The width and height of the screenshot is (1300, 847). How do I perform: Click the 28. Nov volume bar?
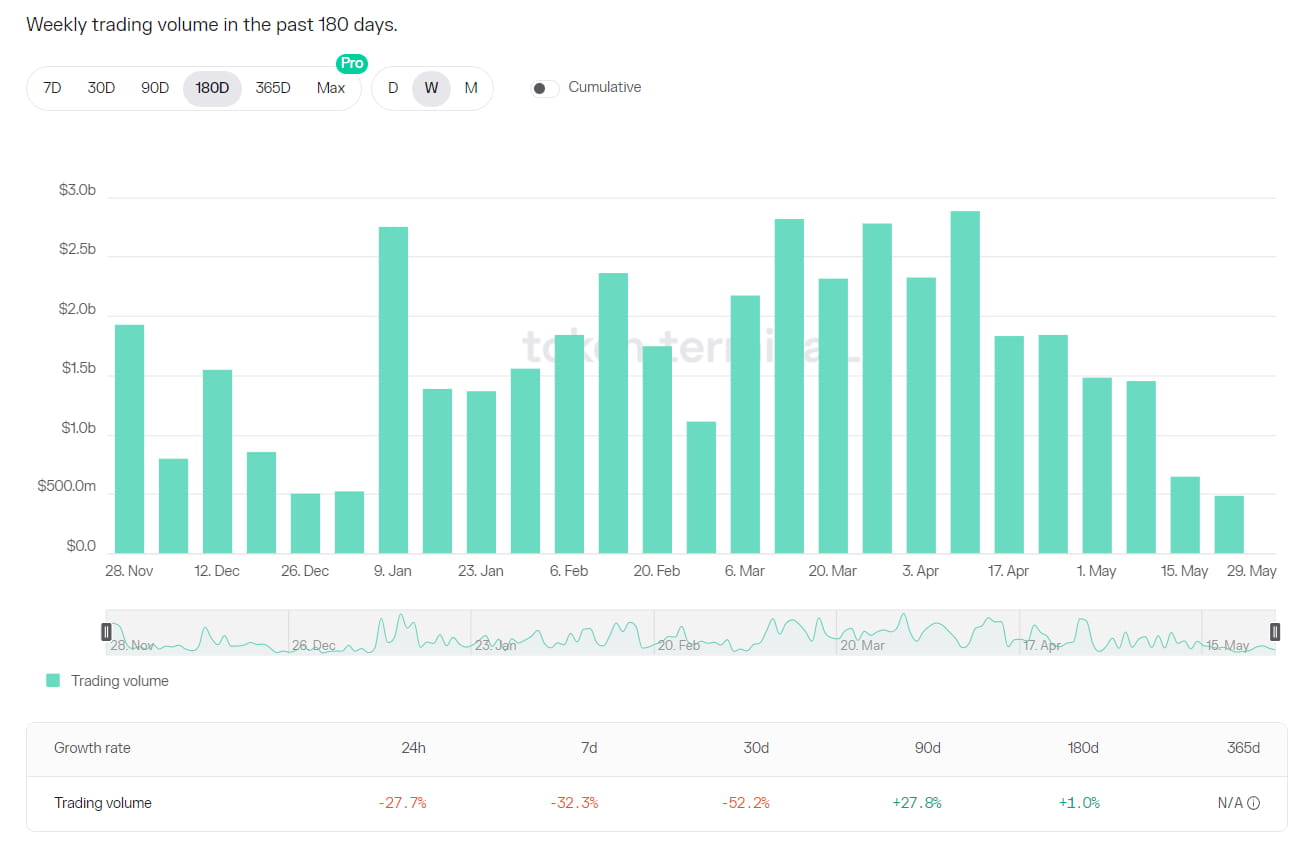(129, 439)
